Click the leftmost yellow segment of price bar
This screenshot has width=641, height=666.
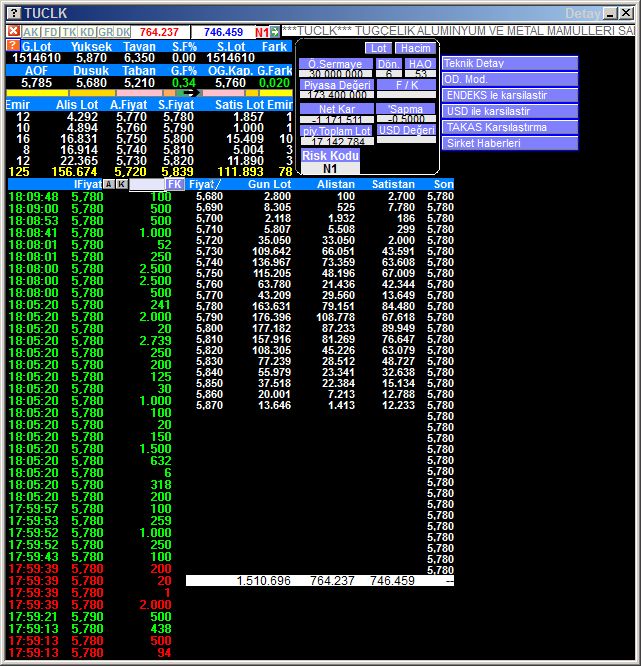coord(37,93)
